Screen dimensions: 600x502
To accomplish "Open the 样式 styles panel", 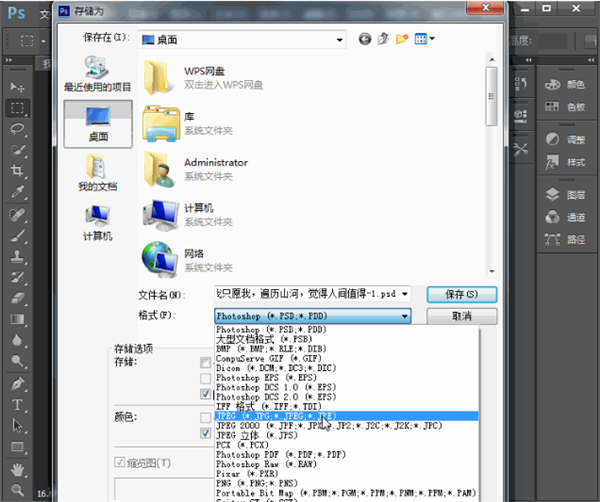I will tap(565, 162).
